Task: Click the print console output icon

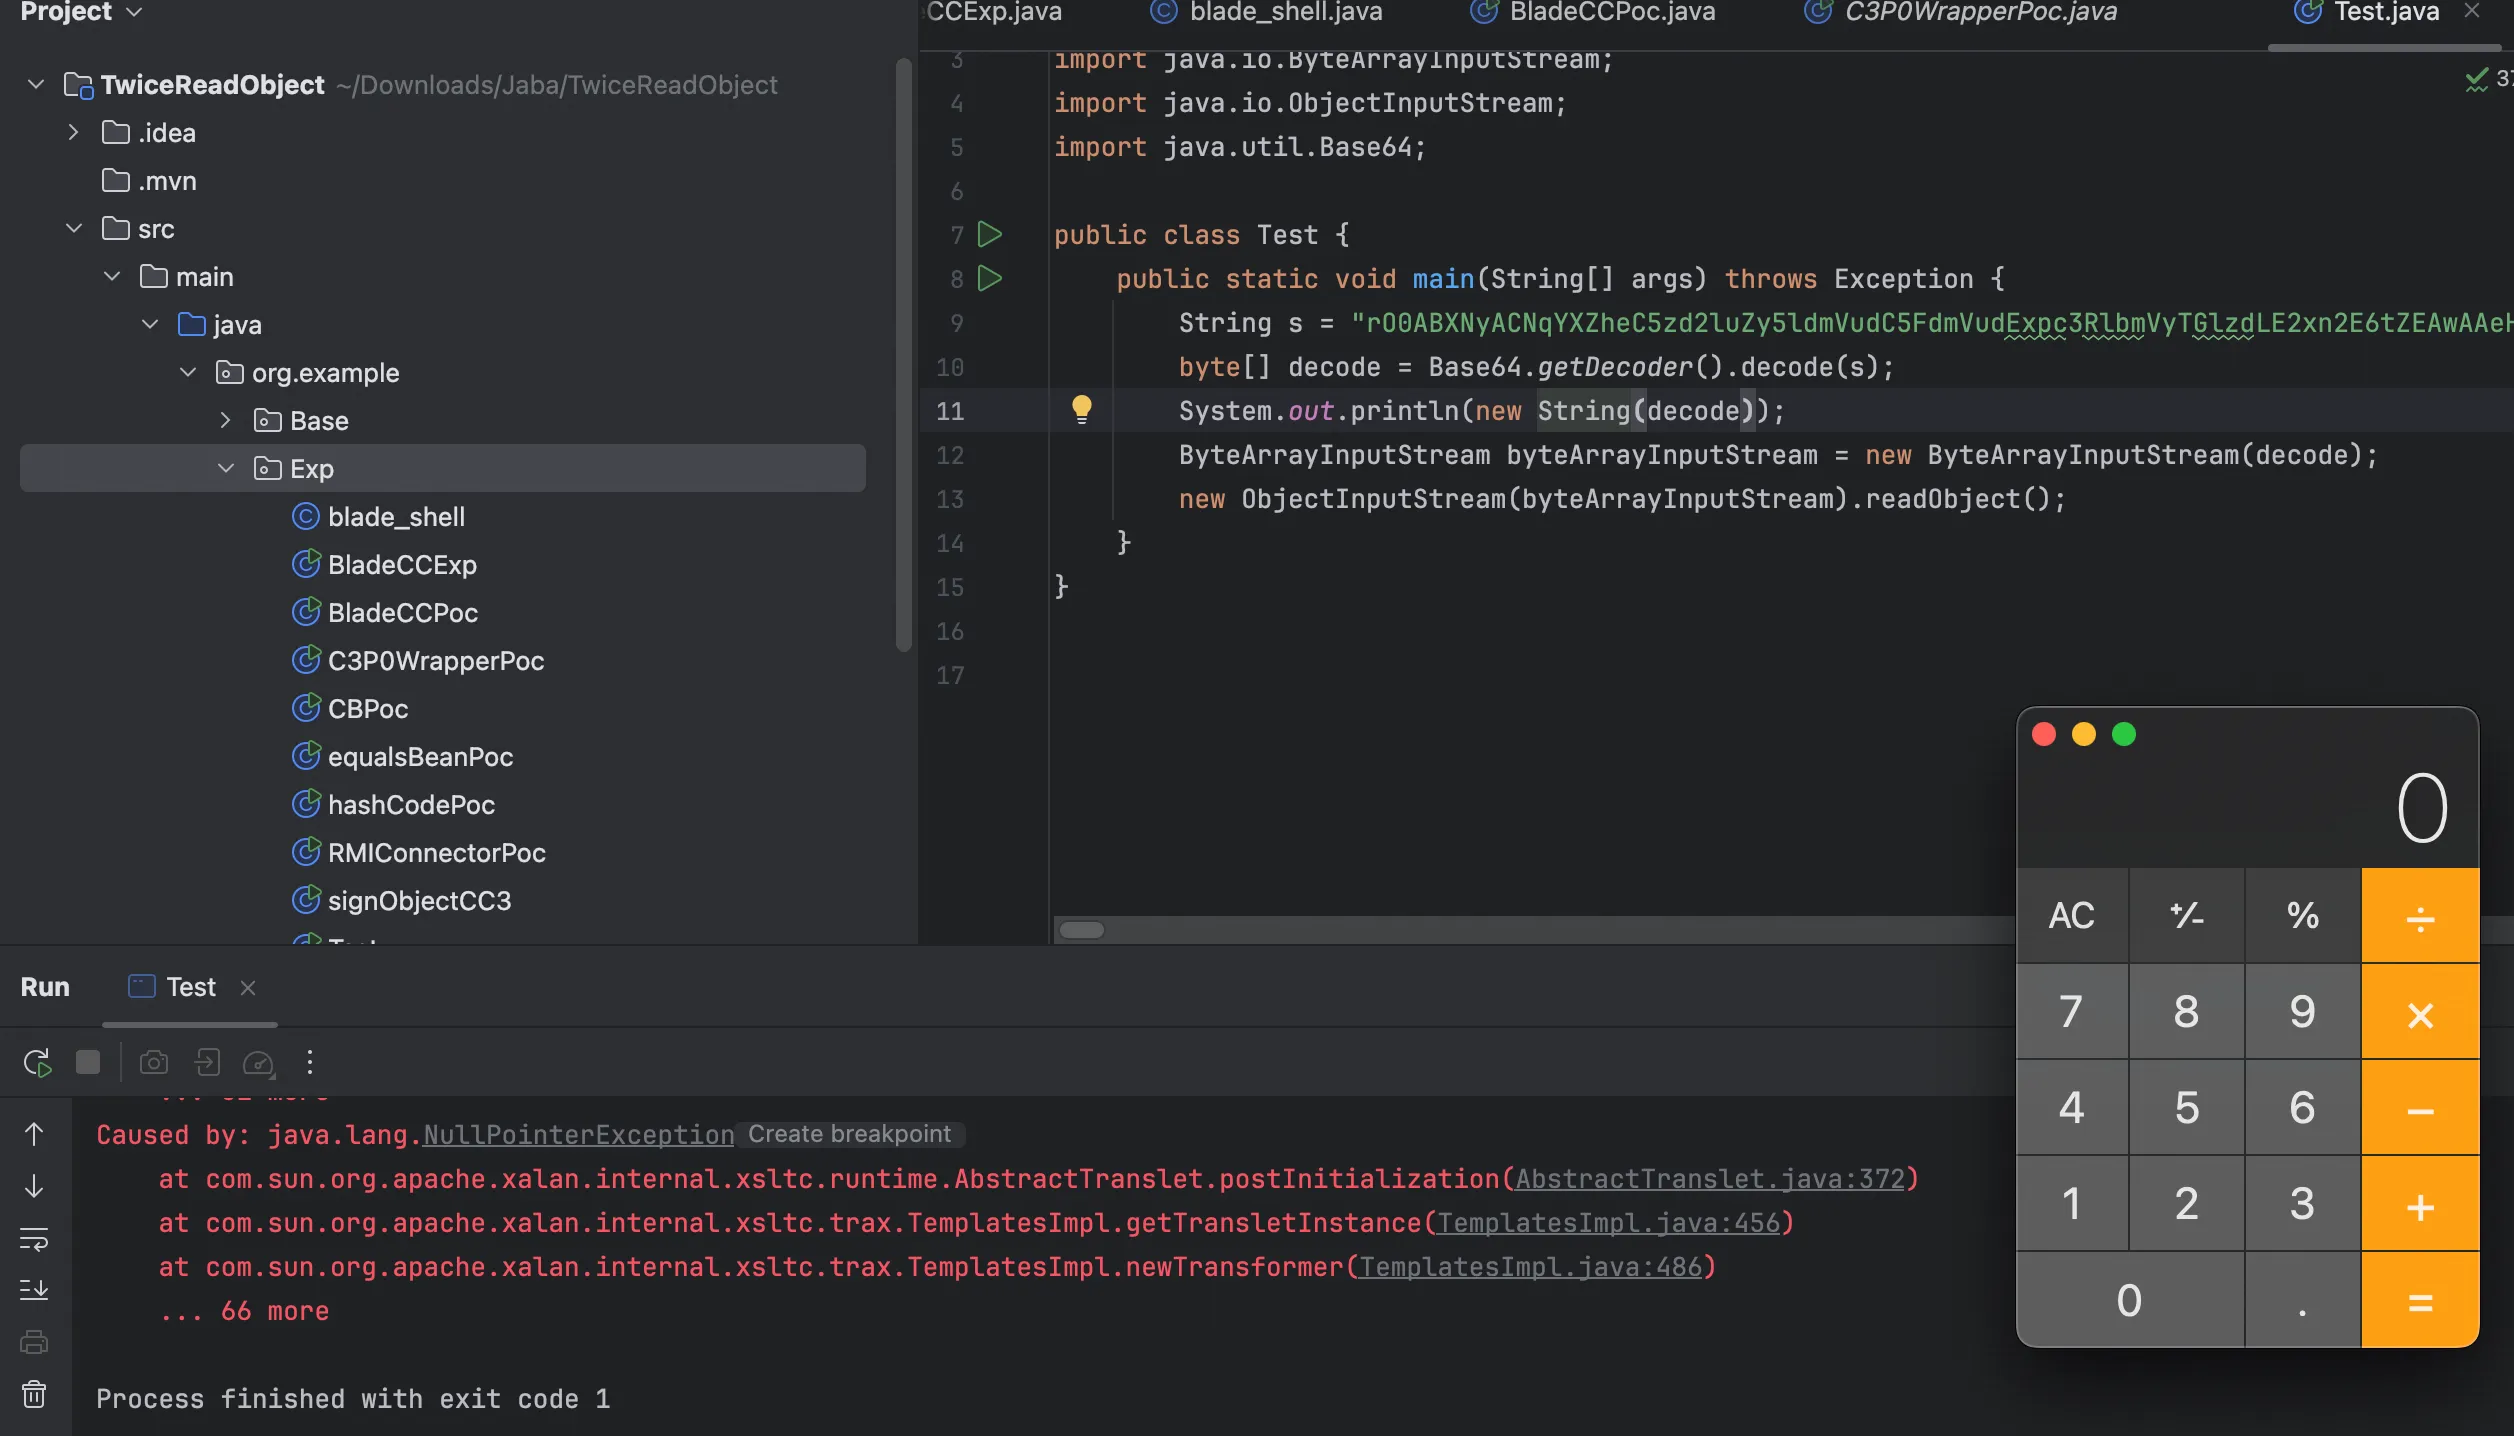Action: point(34,1341)
